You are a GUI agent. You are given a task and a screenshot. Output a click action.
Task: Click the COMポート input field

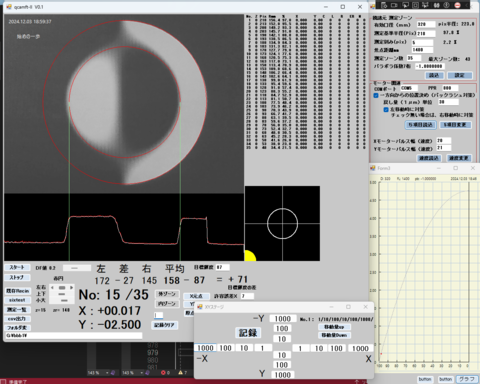[409, 88]
